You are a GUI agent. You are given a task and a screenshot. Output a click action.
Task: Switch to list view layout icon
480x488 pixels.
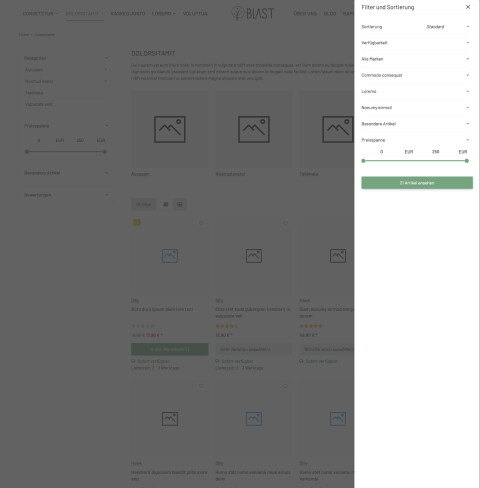click(x=166, y=204)
